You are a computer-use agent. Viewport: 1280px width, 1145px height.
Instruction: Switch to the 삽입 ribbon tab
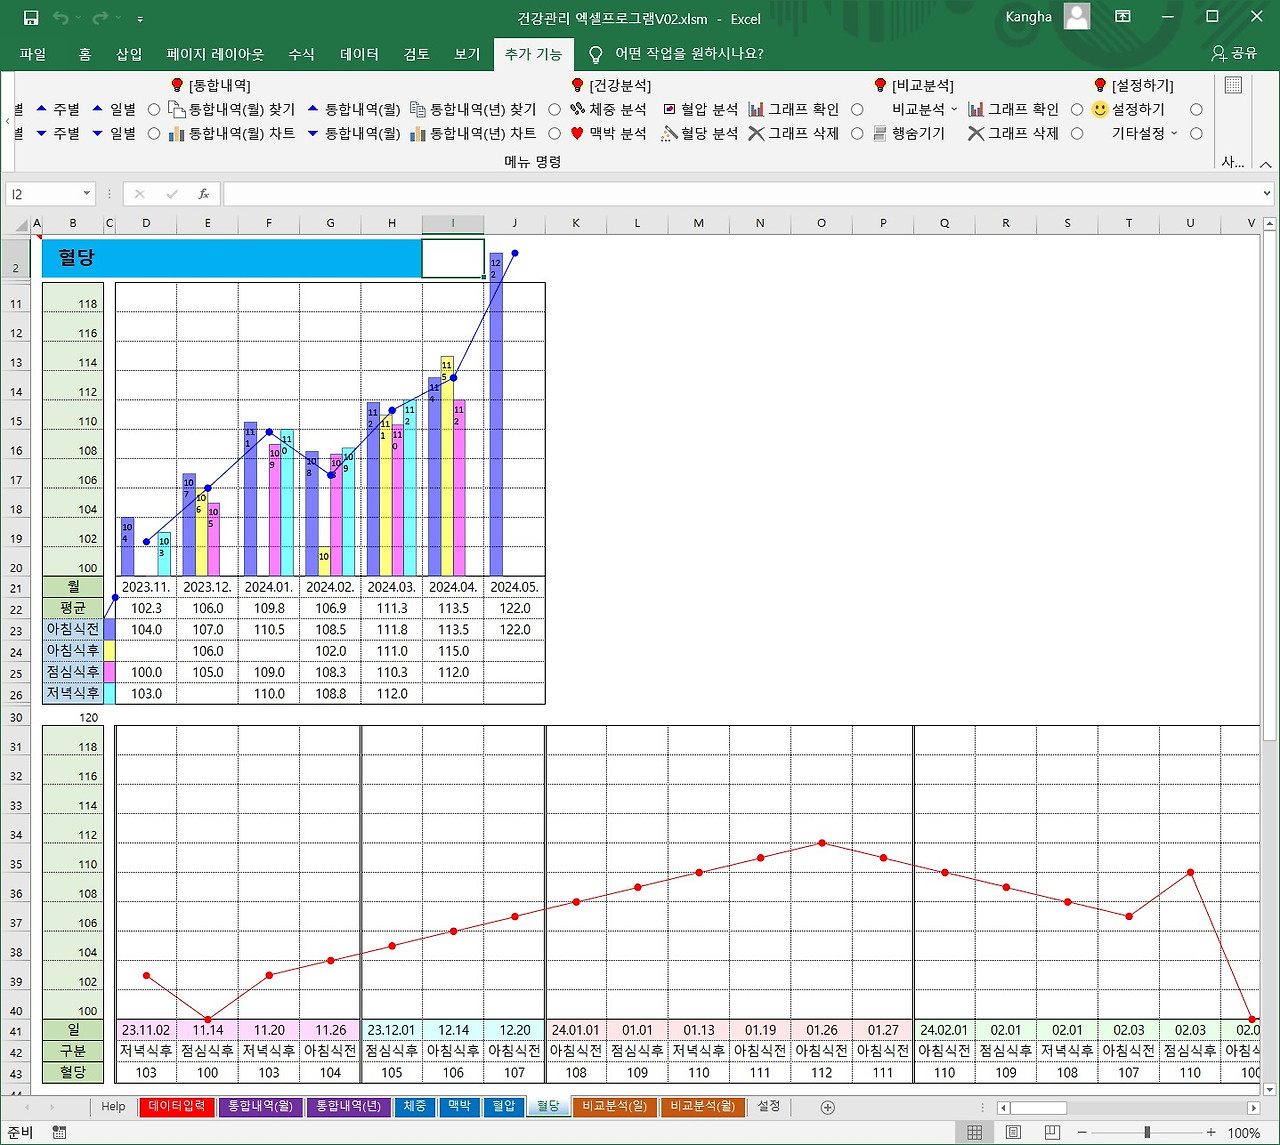pos(129,54)
